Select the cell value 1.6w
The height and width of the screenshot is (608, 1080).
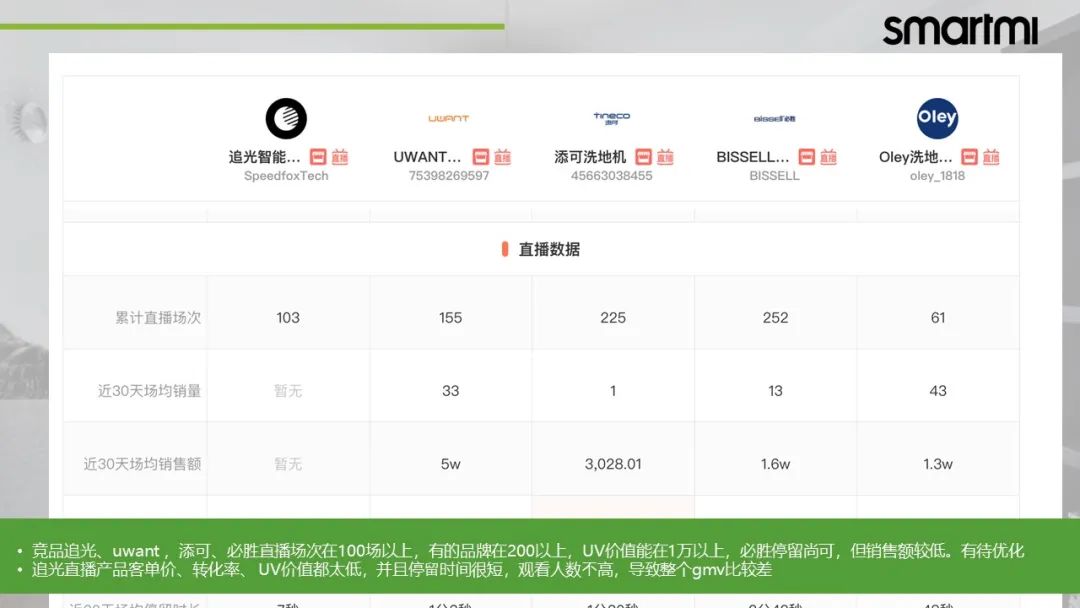click(776, 464)
